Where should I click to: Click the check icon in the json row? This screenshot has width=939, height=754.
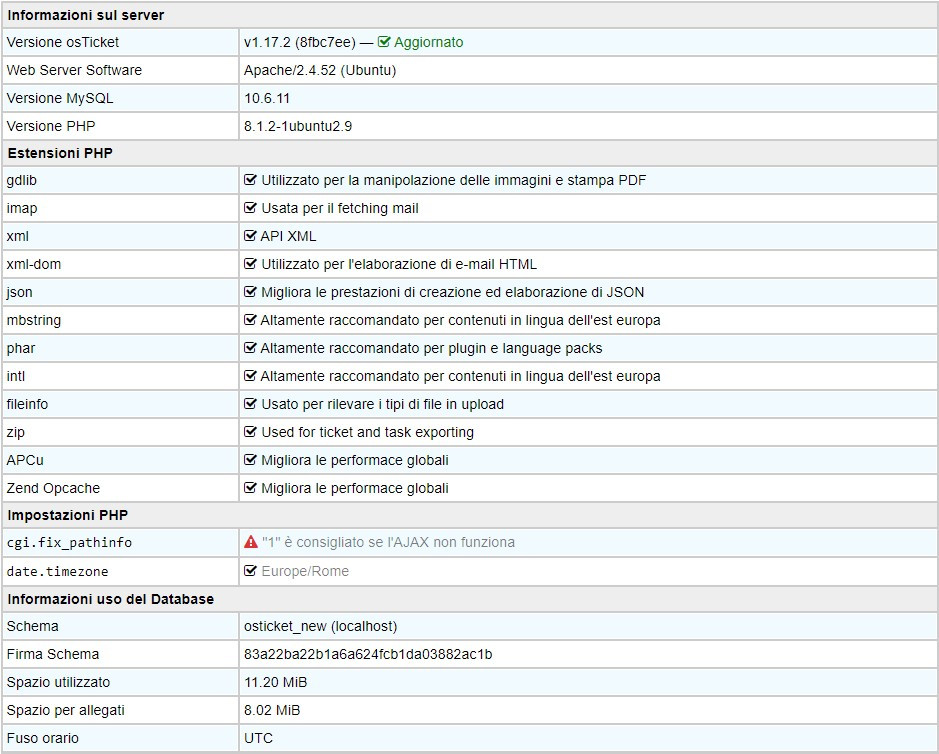click(251, 292)
